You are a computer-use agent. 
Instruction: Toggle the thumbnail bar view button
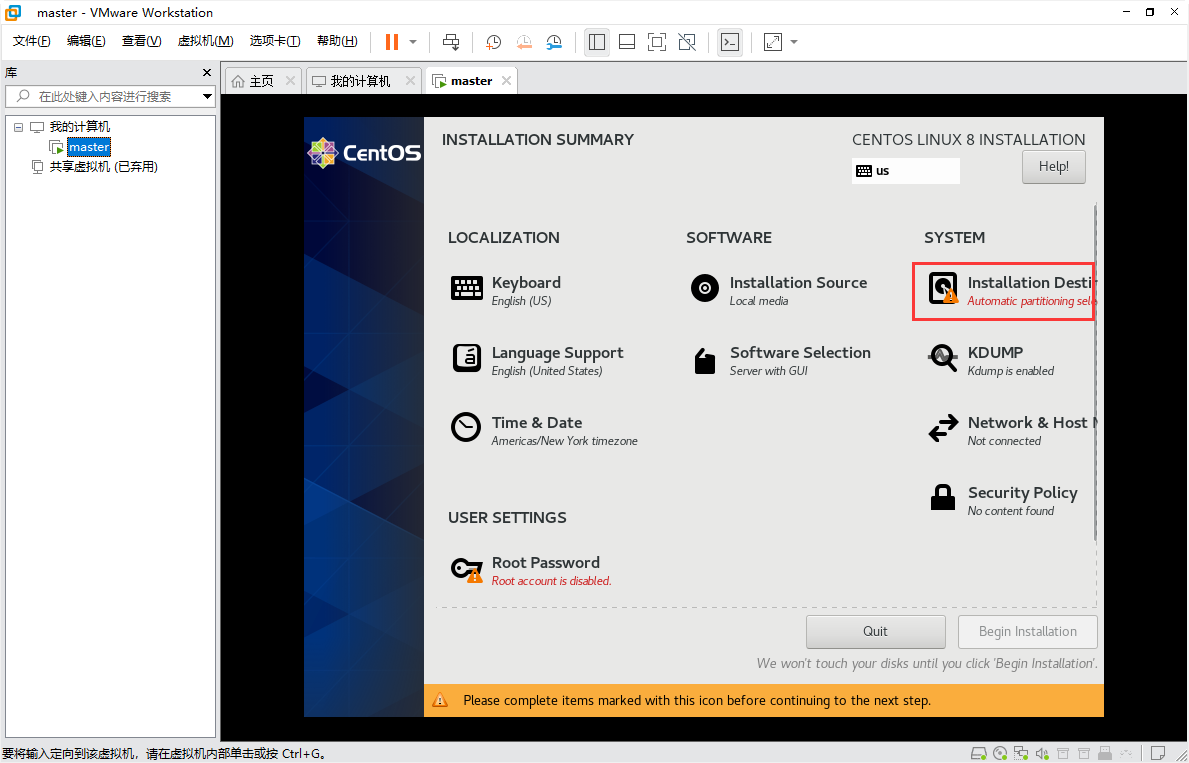pyautogui.click(x=627, y=42)
